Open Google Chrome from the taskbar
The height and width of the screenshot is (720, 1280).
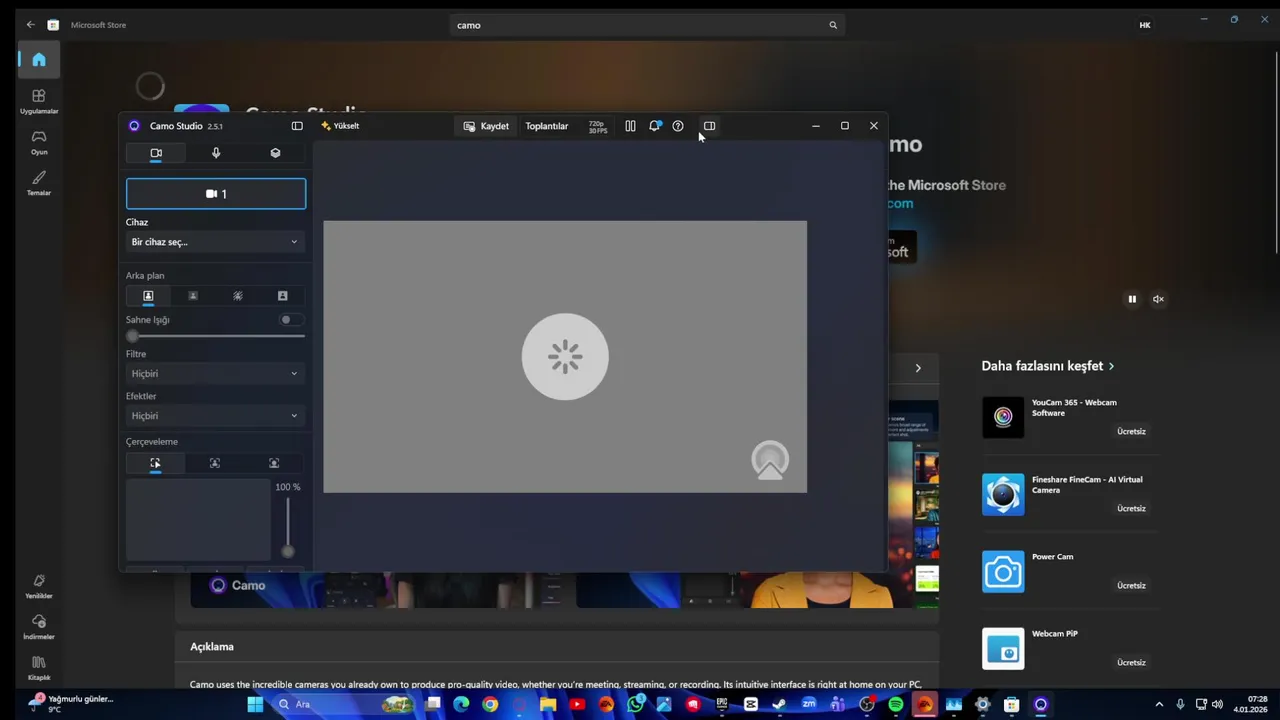coord(490,704)
